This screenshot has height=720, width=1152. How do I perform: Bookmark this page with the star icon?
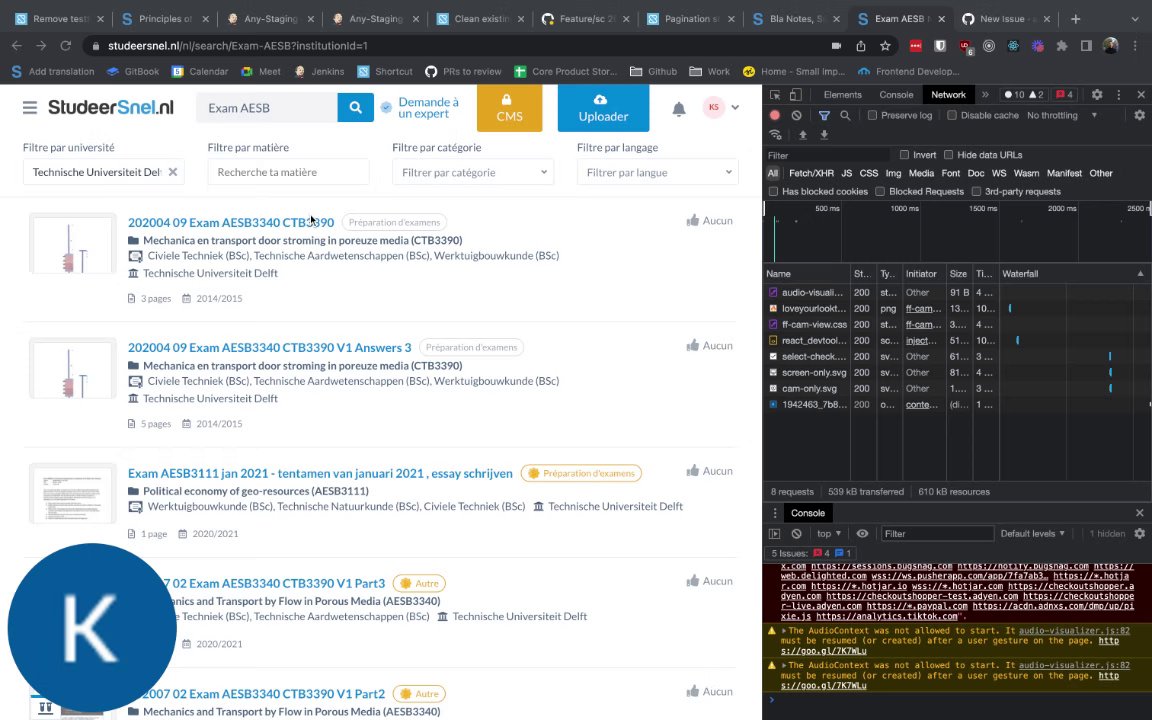click(x=885, y=46)
